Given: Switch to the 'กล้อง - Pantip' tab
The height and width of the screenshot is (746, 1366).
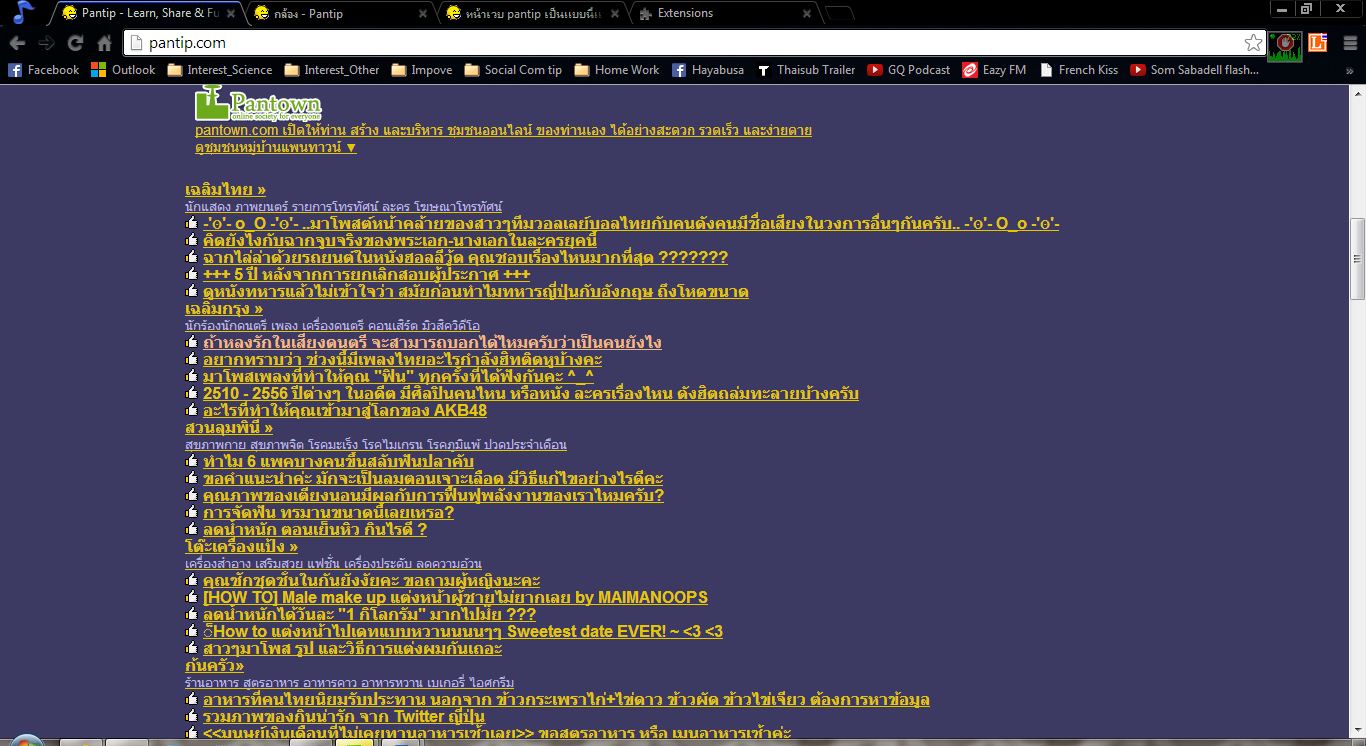Looking at the screenshot, I should pyautogui.click(x=340, y=13).
